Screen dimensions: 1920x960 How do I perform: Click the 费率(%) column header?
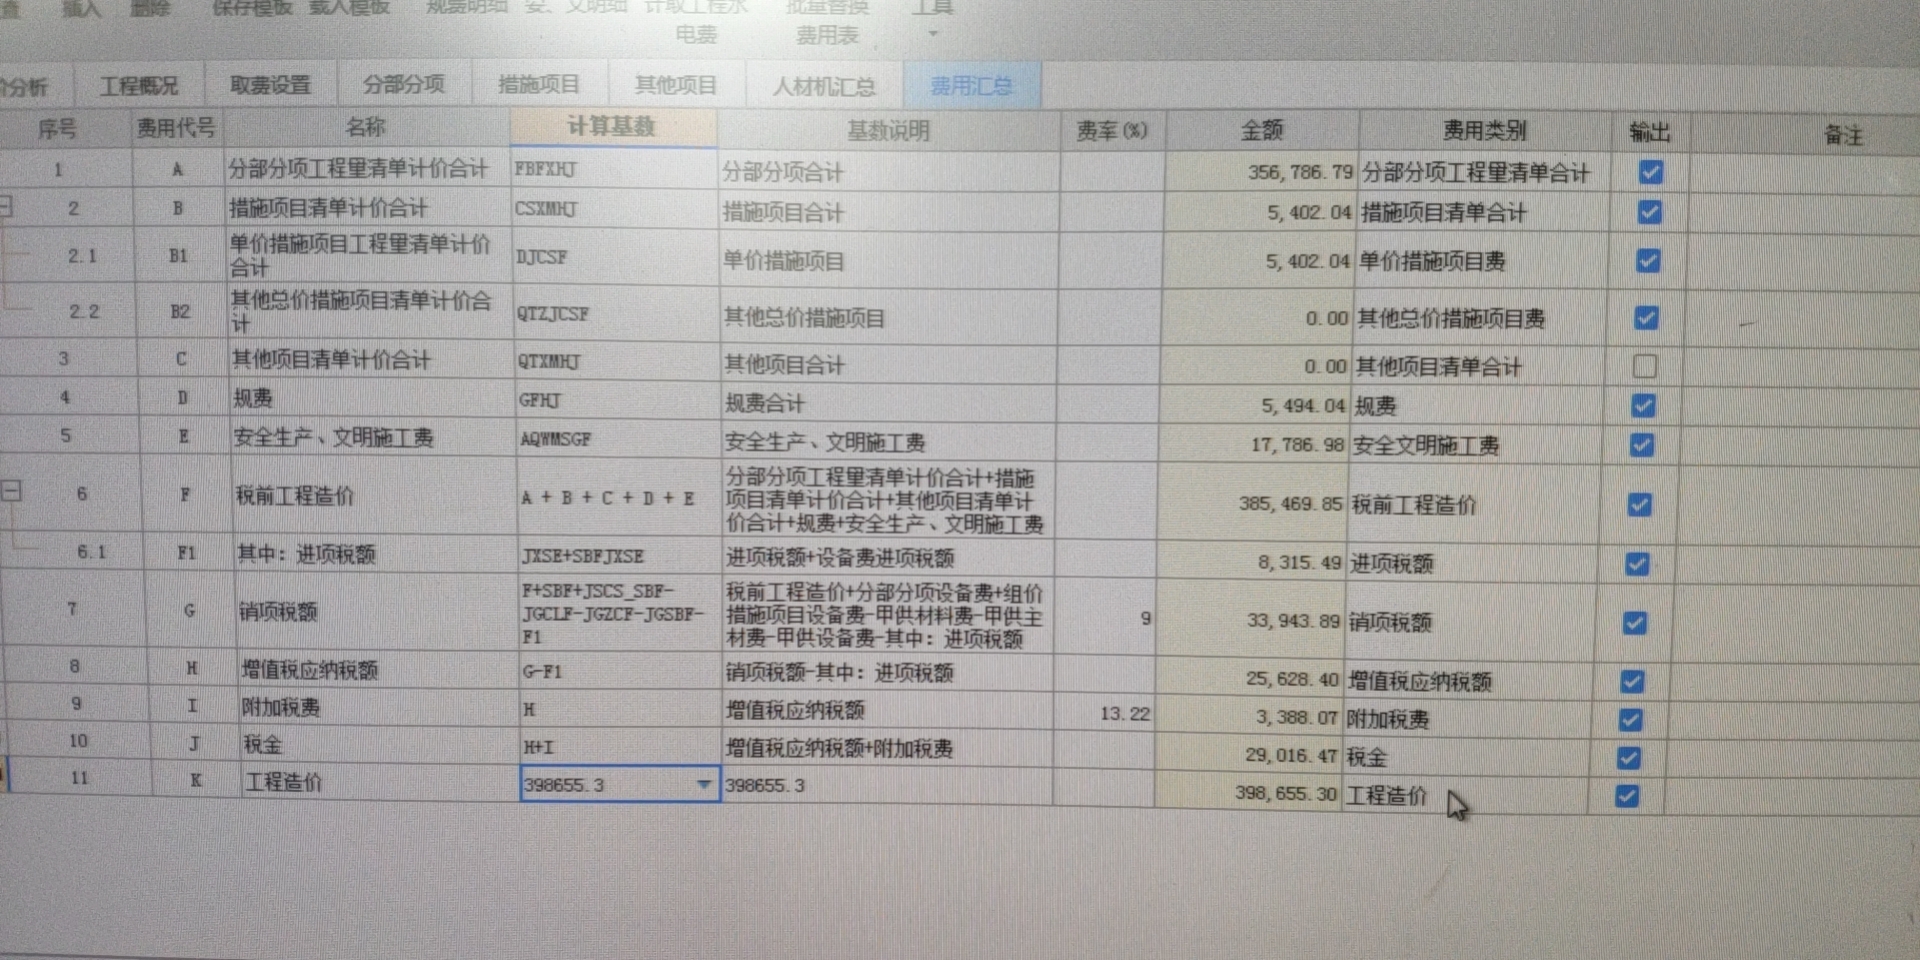[1112, 131]
